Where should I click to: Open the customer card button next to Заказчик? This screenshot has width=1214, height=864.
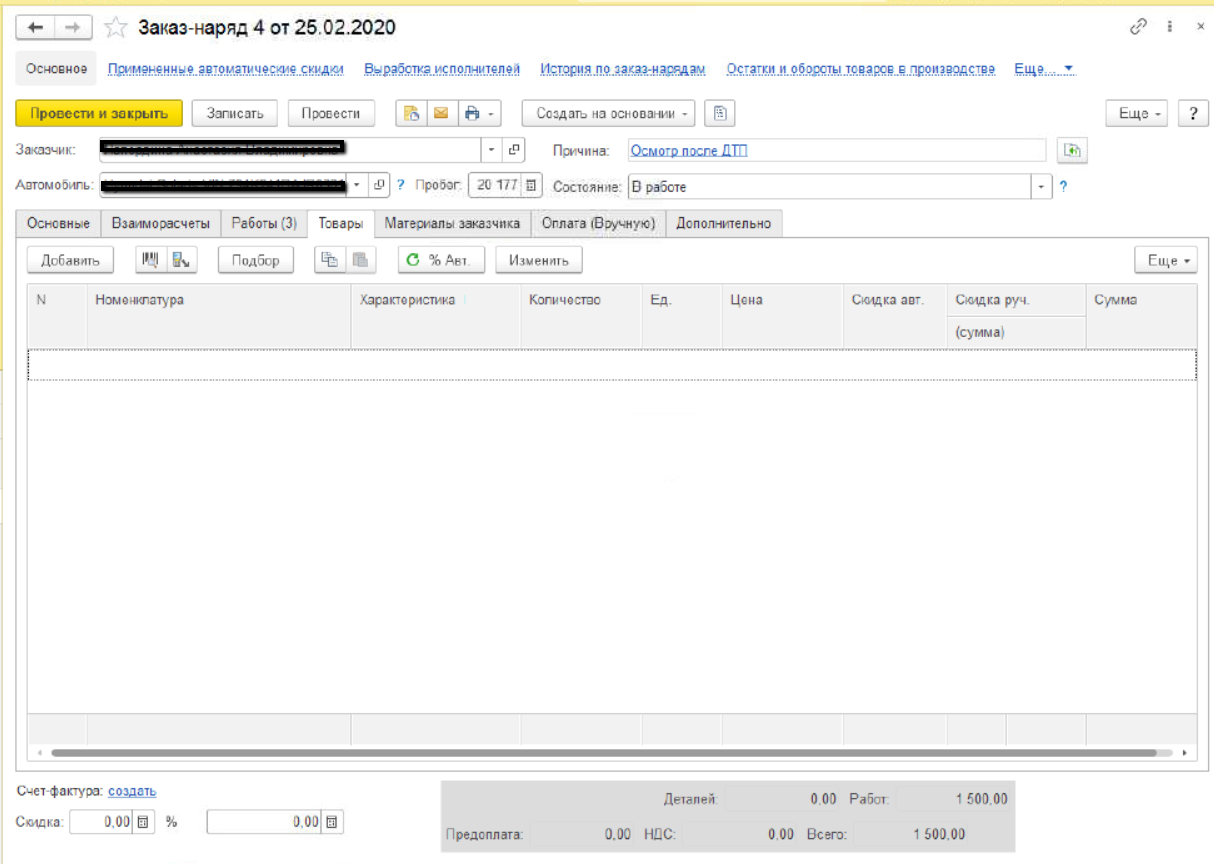[514, 150]
